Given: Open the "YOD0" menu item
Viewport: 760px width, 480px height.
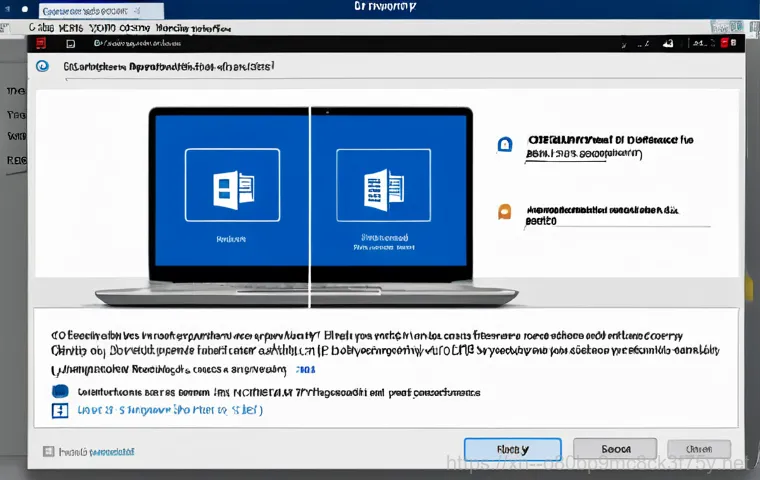Looking at the screenshot, I should pyautogui.click(x=102, y=28).
